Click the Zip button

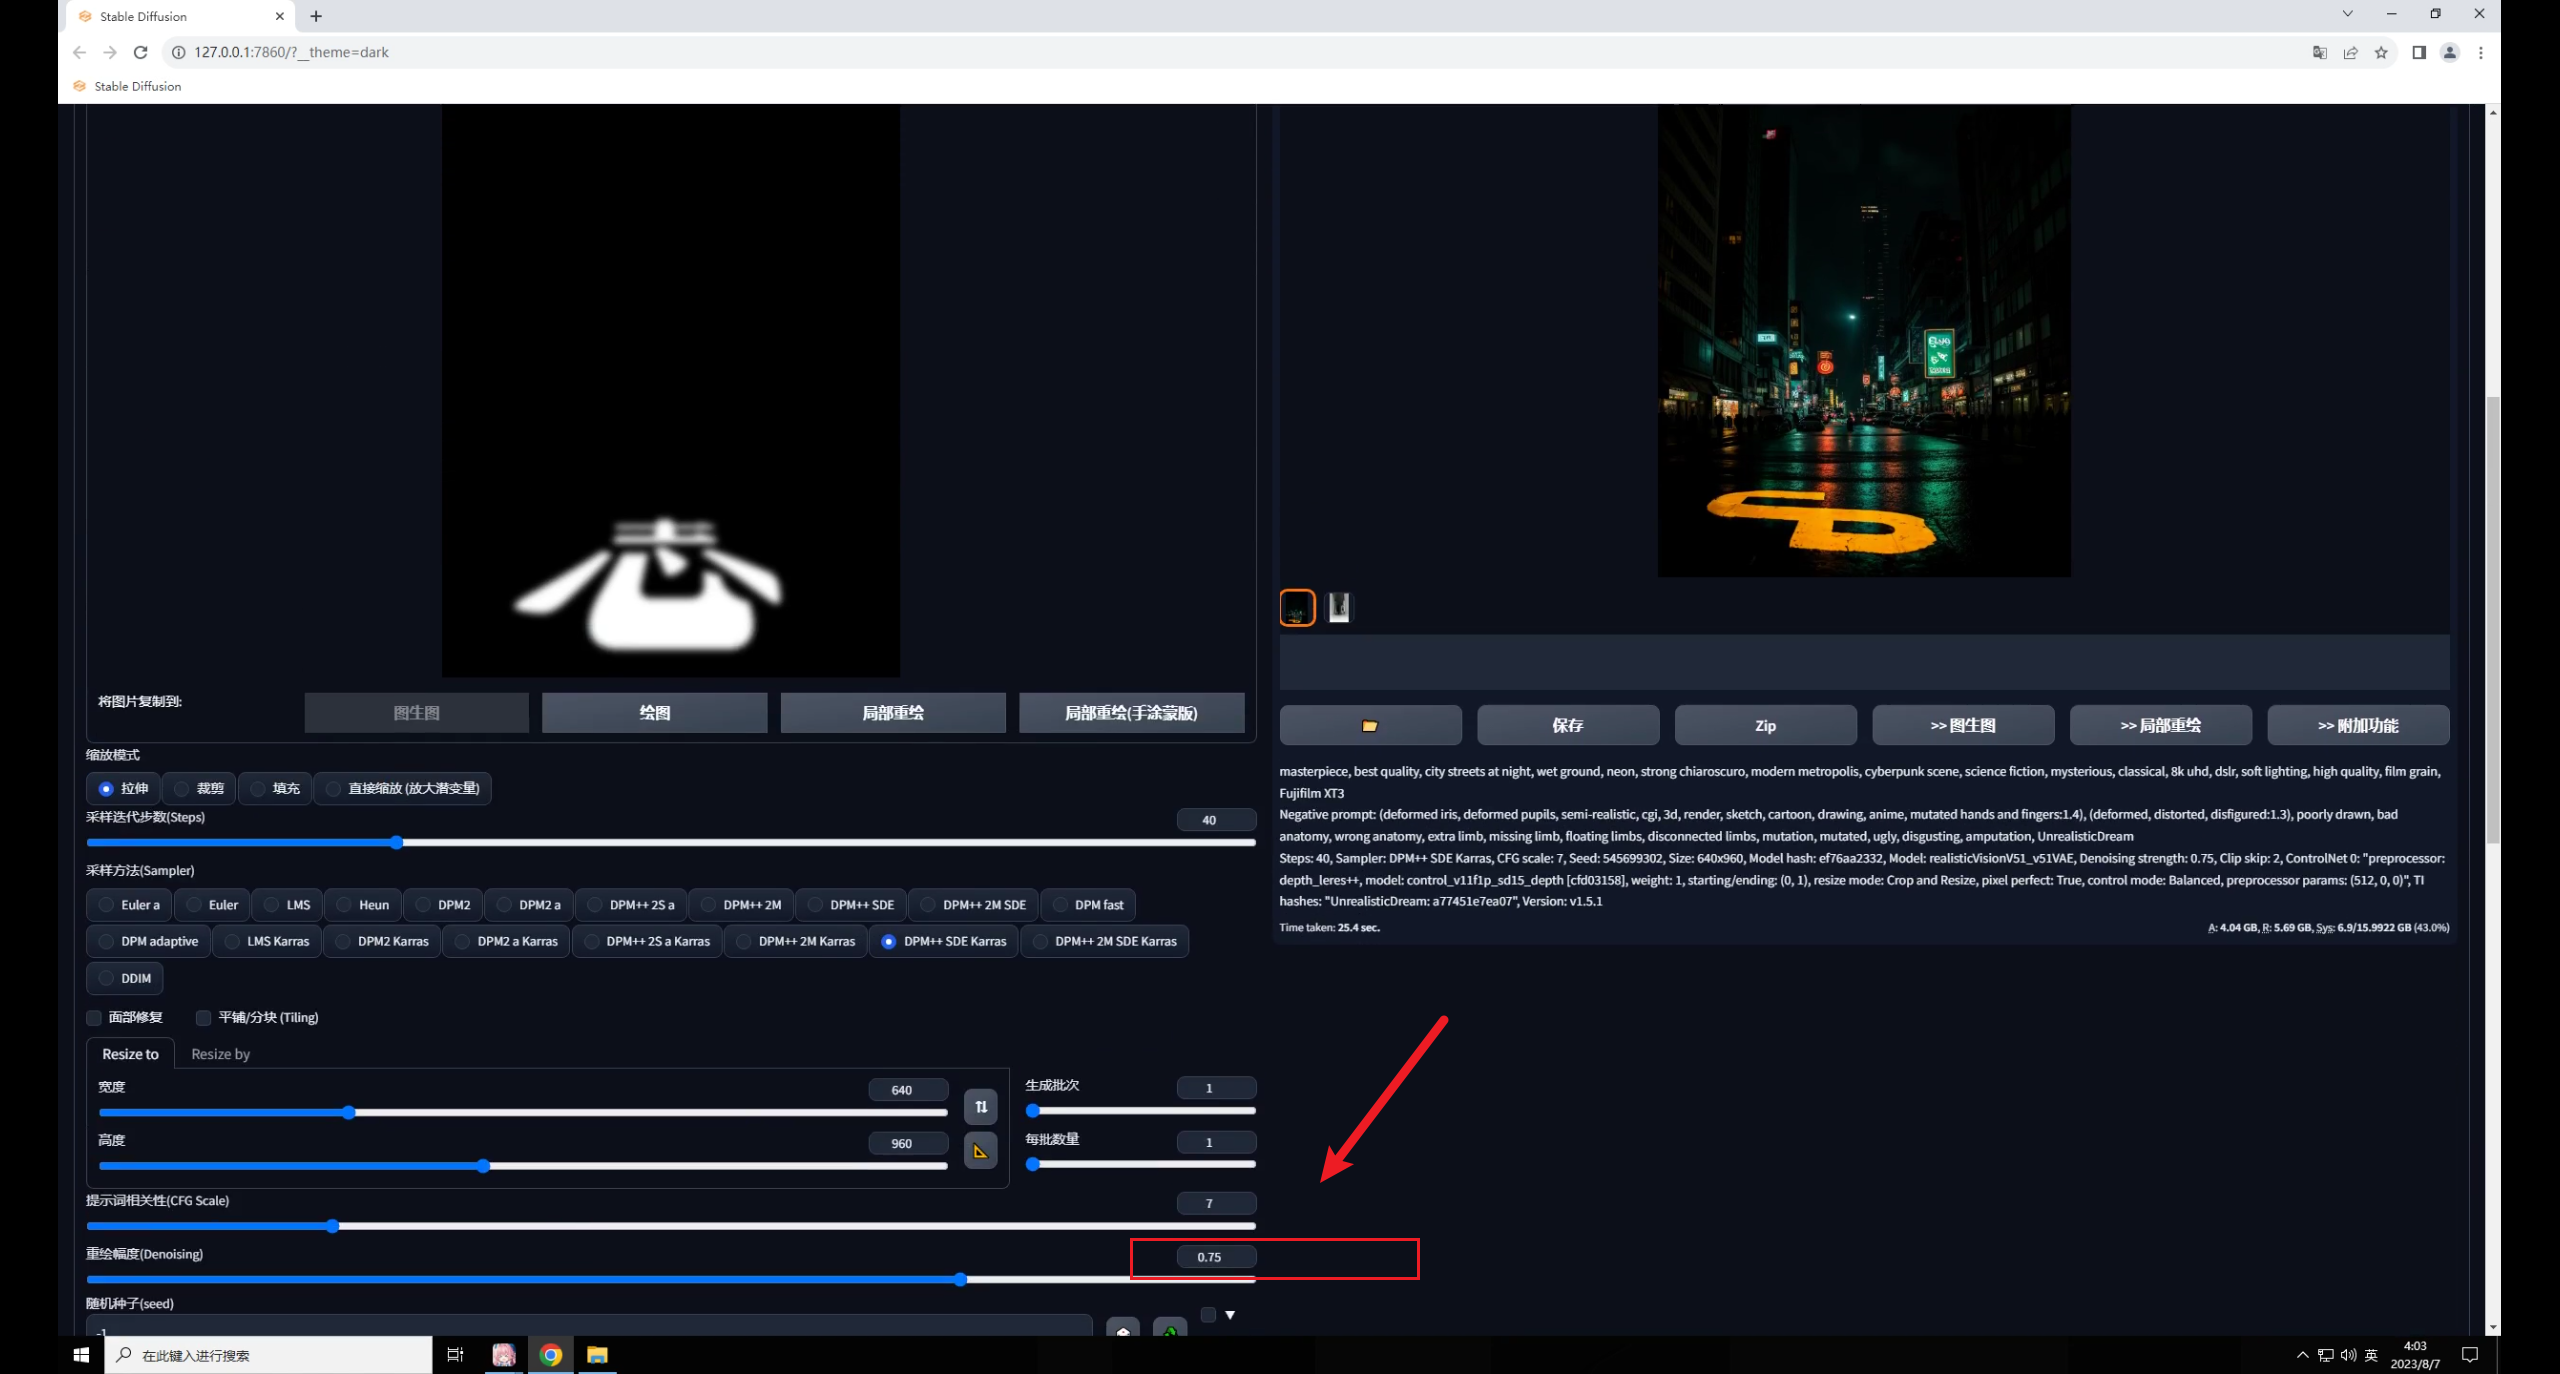pyautogui.click(x=1764, y=725)
